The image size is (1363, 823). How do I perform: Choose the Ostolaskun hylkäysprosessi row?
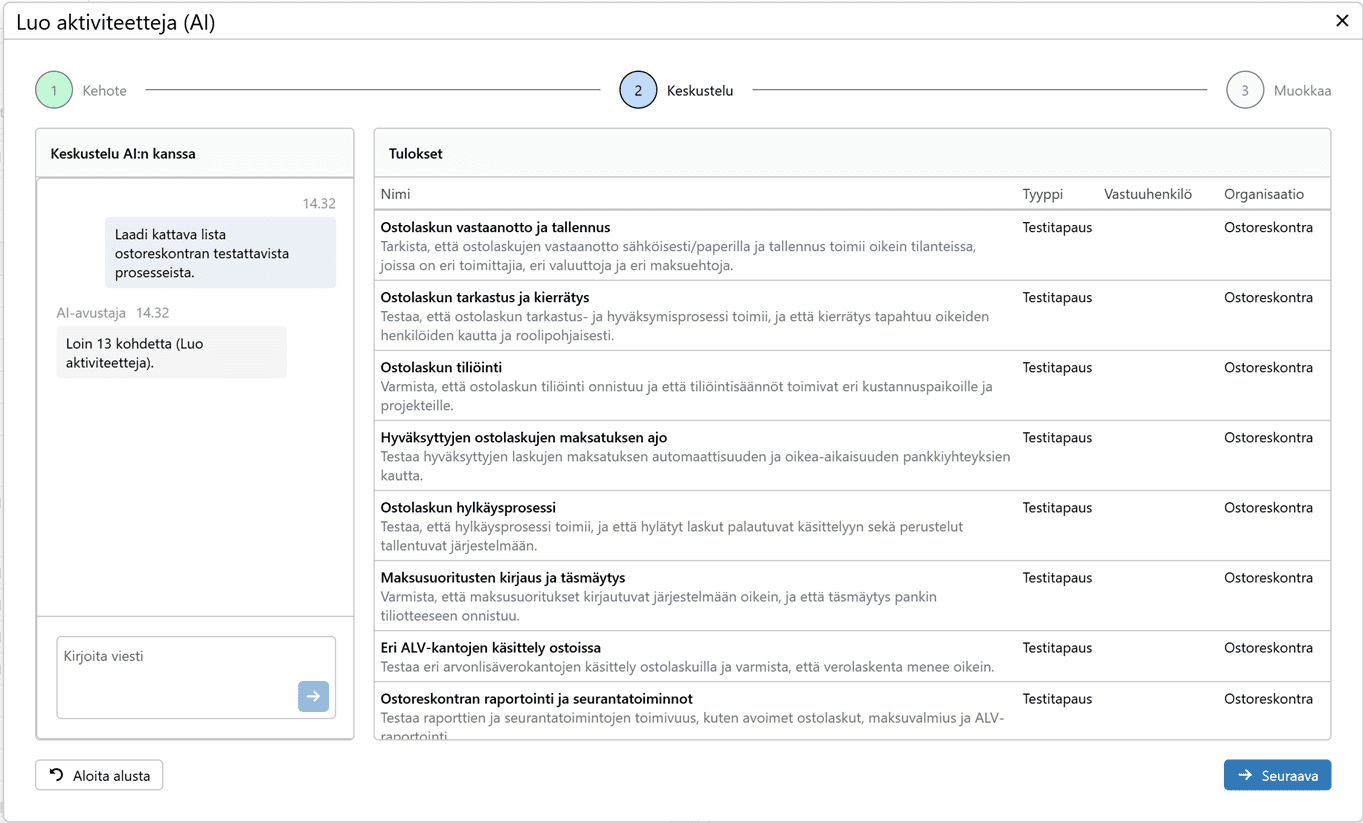coord(468,508)
